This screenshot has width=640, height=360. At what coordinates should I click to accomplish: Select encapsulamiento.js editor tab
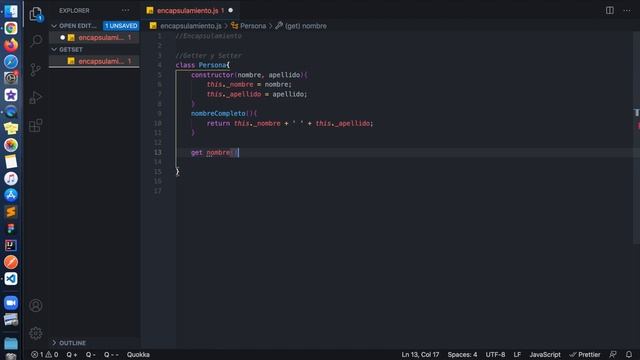(x=187, y=11)
